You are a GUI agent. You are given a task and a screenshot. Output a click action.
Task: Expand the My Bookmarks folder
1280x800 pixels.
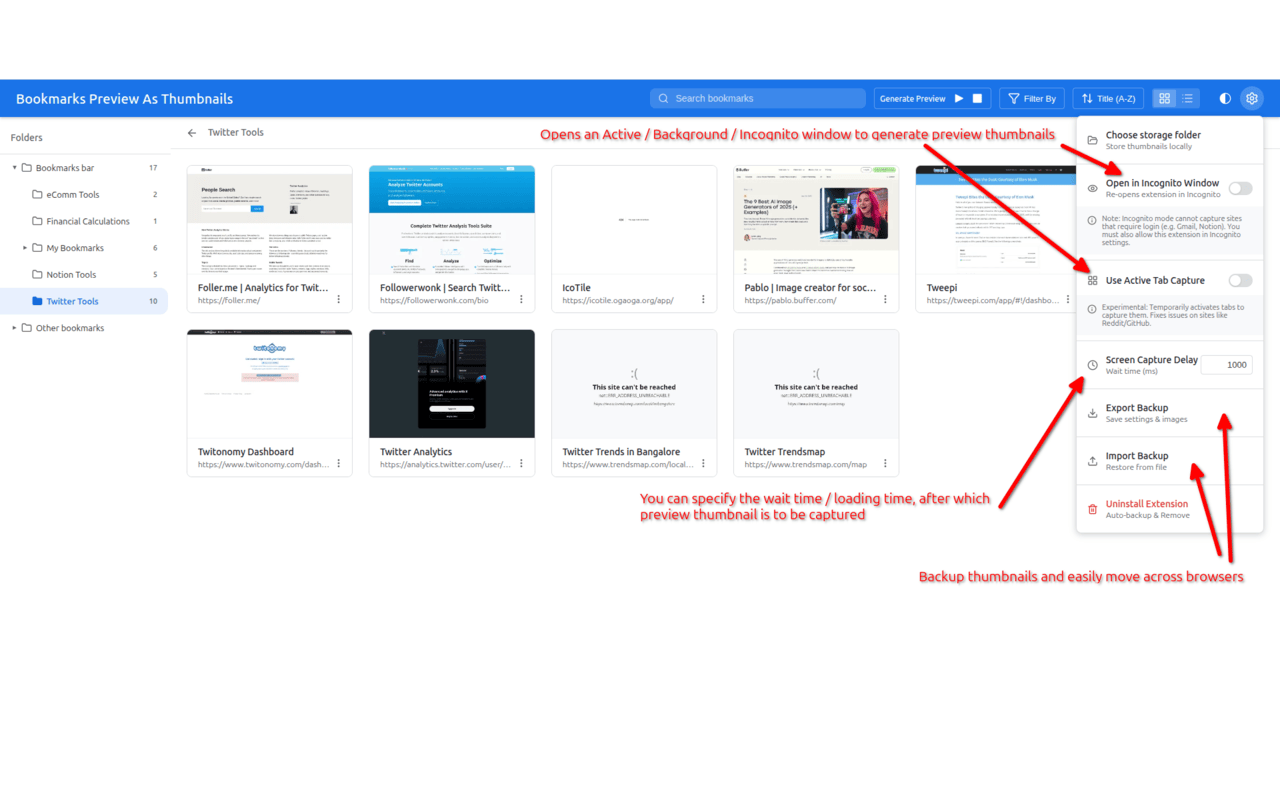pyautogui.click(x=25, y=248)
